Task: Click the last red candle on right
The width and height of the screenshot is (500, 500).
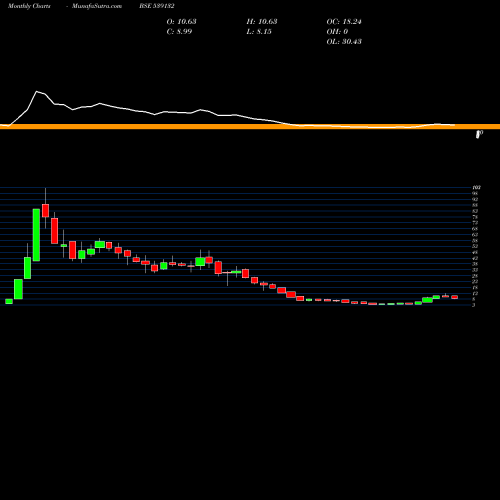Action: click(455, 297)
